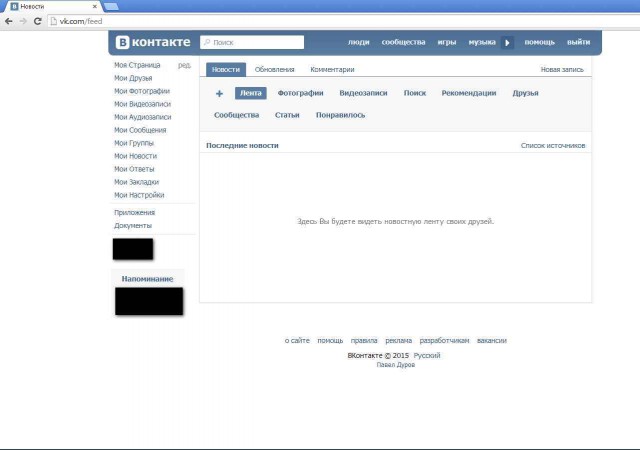Open Мои Новости in sidebar

[x=135, y=156]
